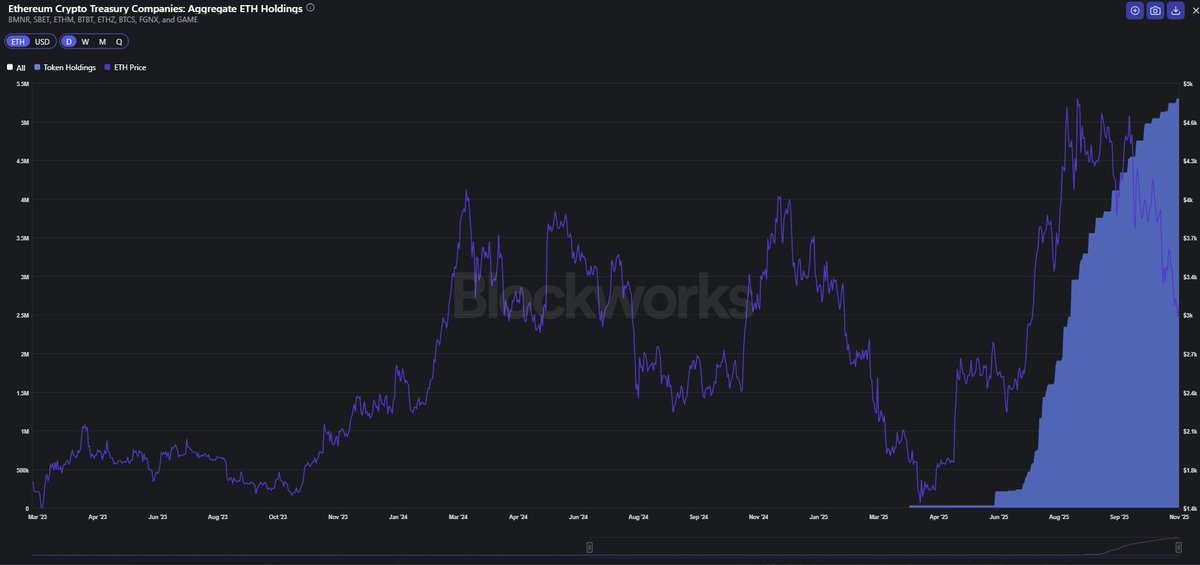Select weekly W interval
Screen dimensions: 1200x565
[x=85, y=41]
